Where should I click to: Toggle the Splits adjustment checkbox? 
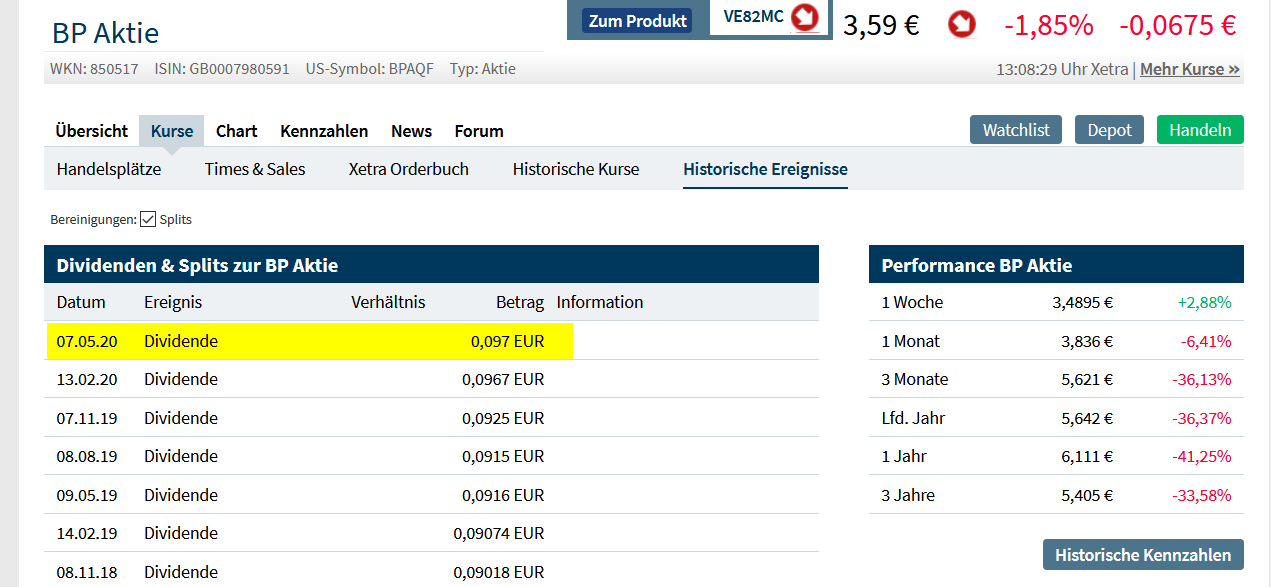pyautogui.click(x=148, y=219)
